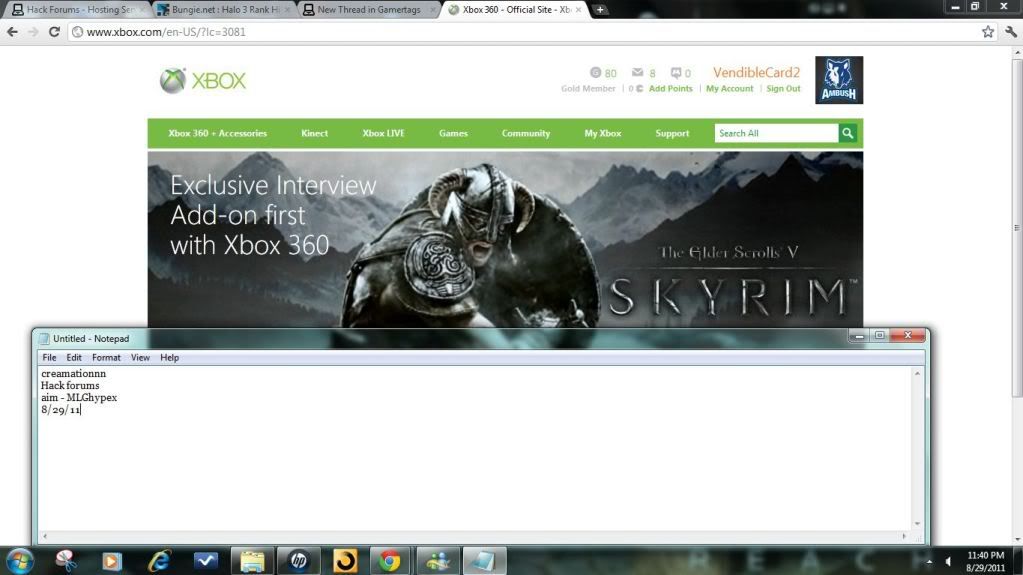
Task: Click the 'aim - MLGhypex' line in Notepad
Action: [x=79, y=397]
